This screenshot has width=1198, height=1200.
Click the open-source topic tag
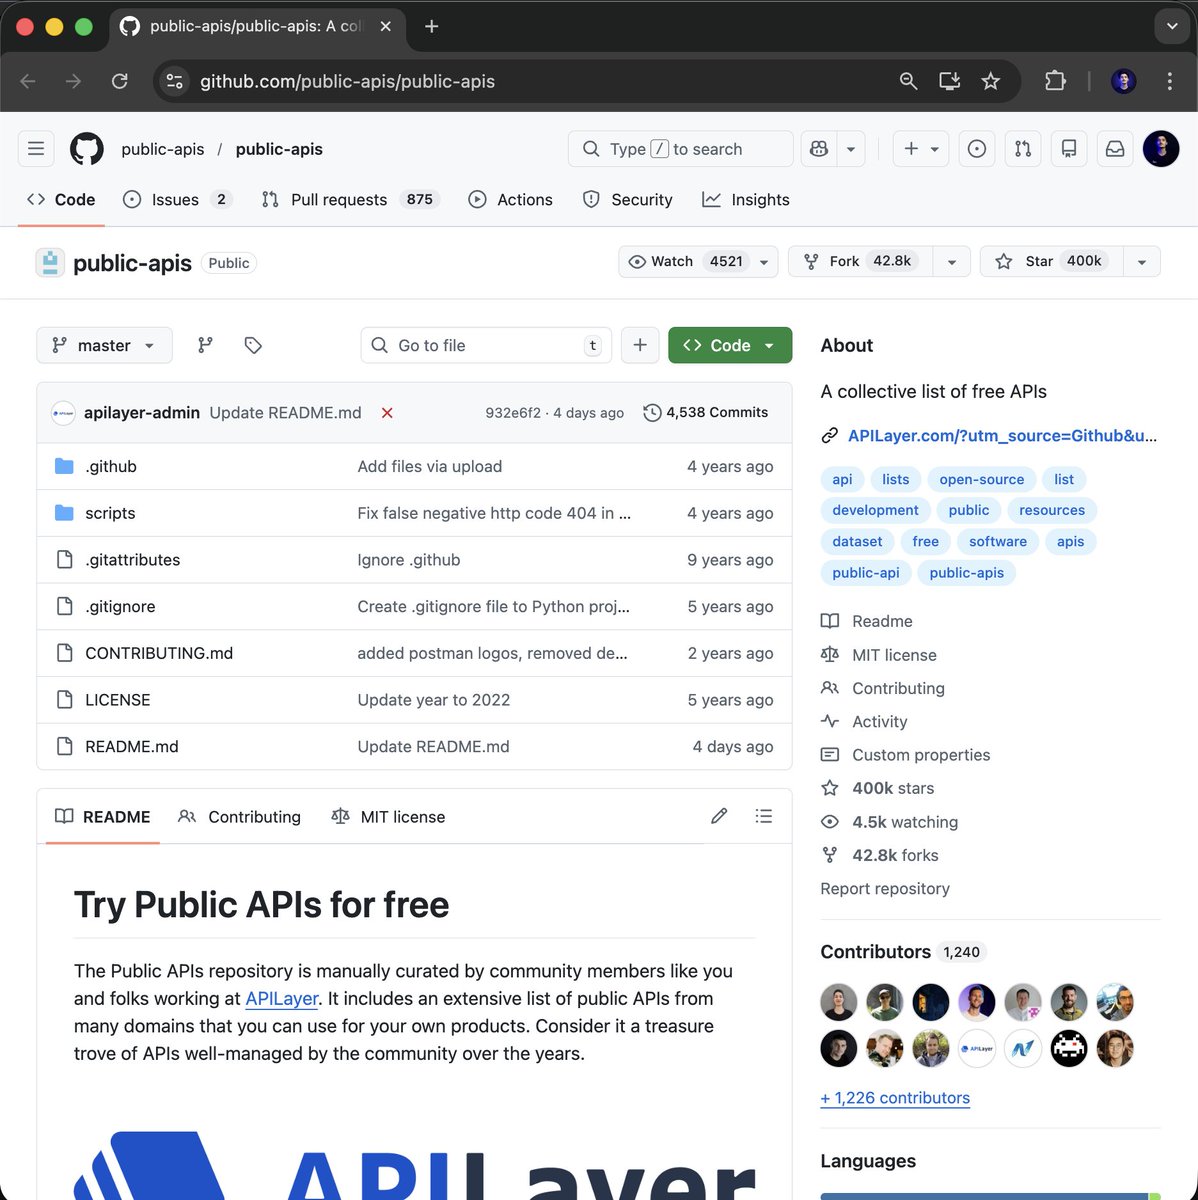point(982,479)
